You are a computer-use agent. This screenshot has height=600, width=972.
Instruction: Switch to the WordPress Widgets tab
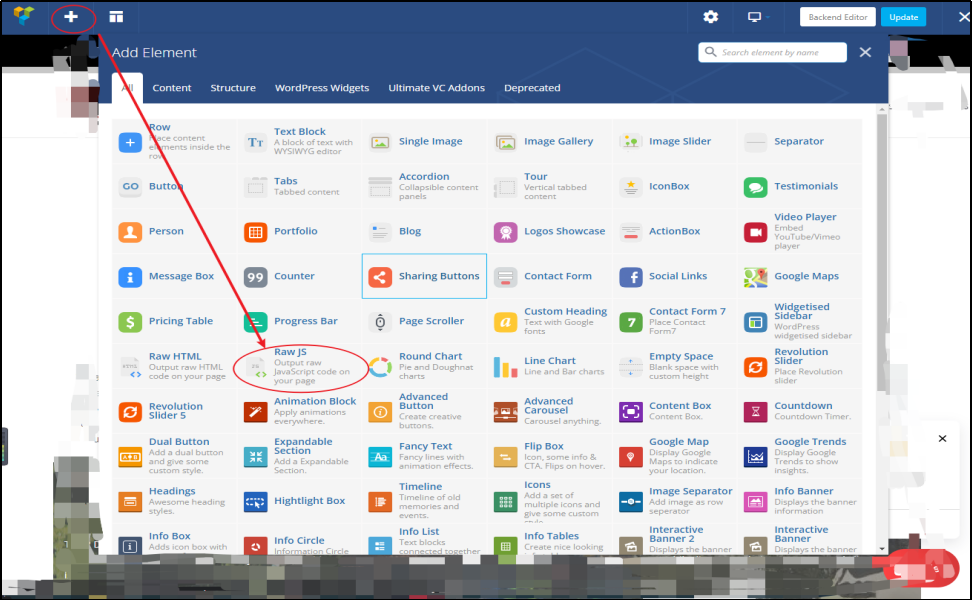pyautogui.click(x=322, y=88)
